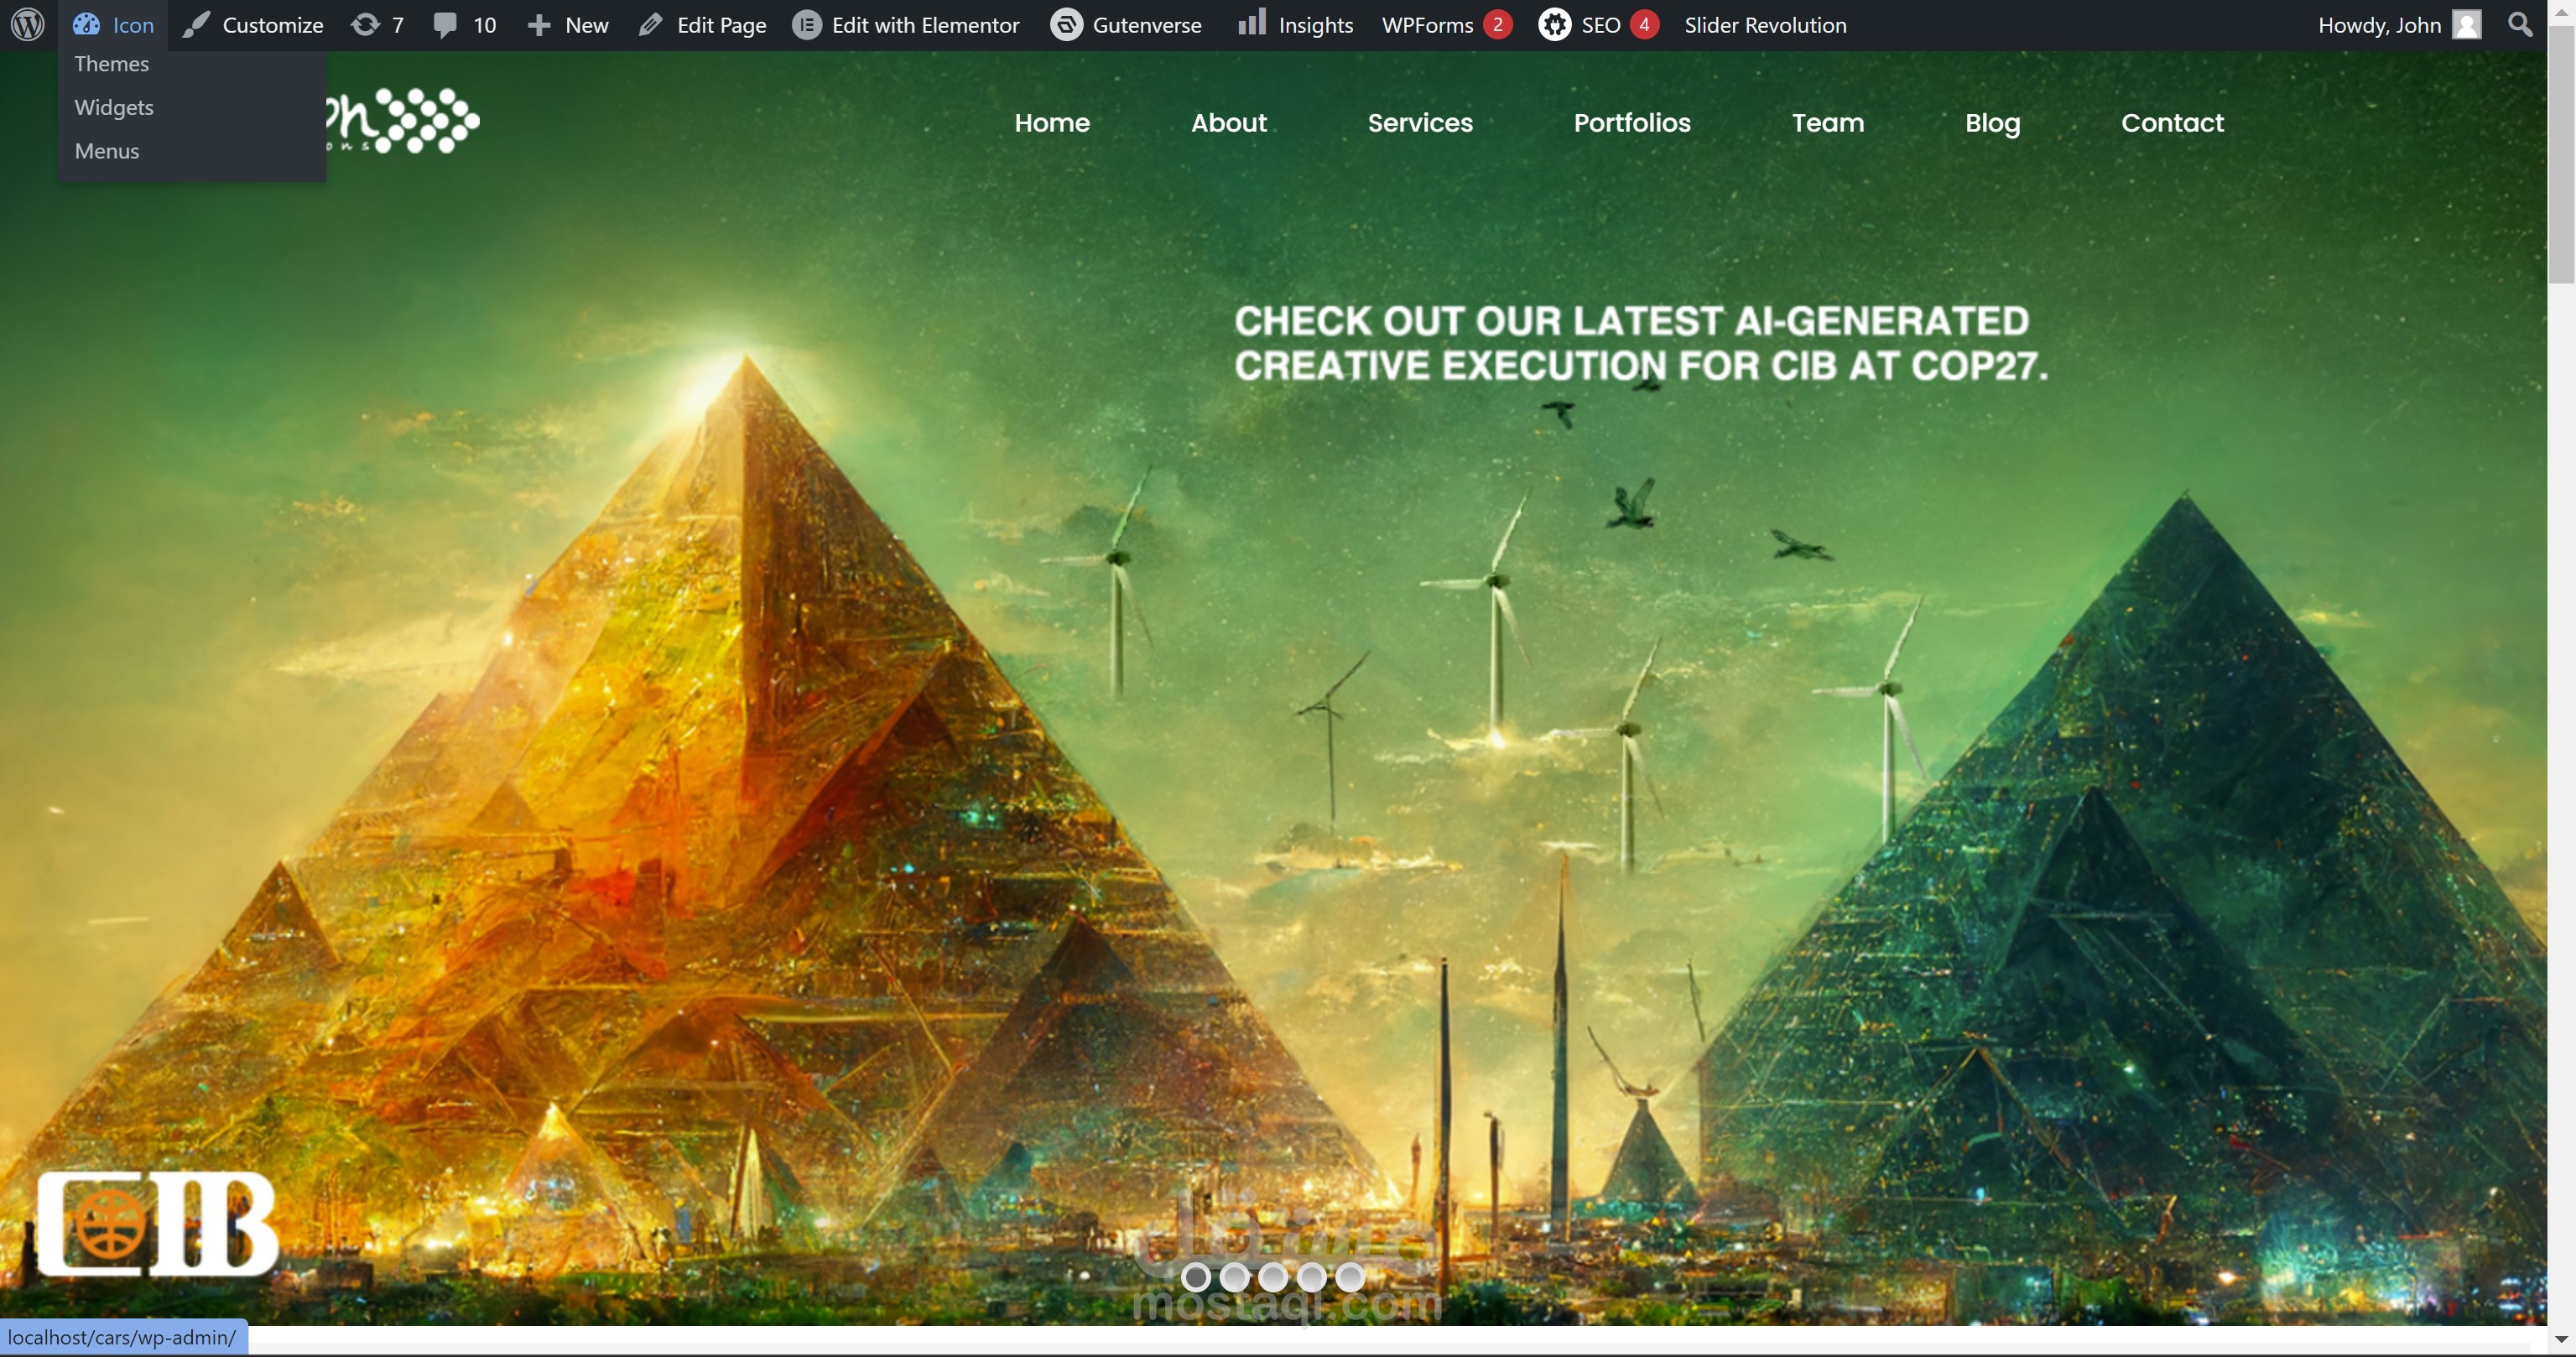Select the first slider pagination dot
Viewport: 2576px width, 1357px height.
click(1196, 1277)
